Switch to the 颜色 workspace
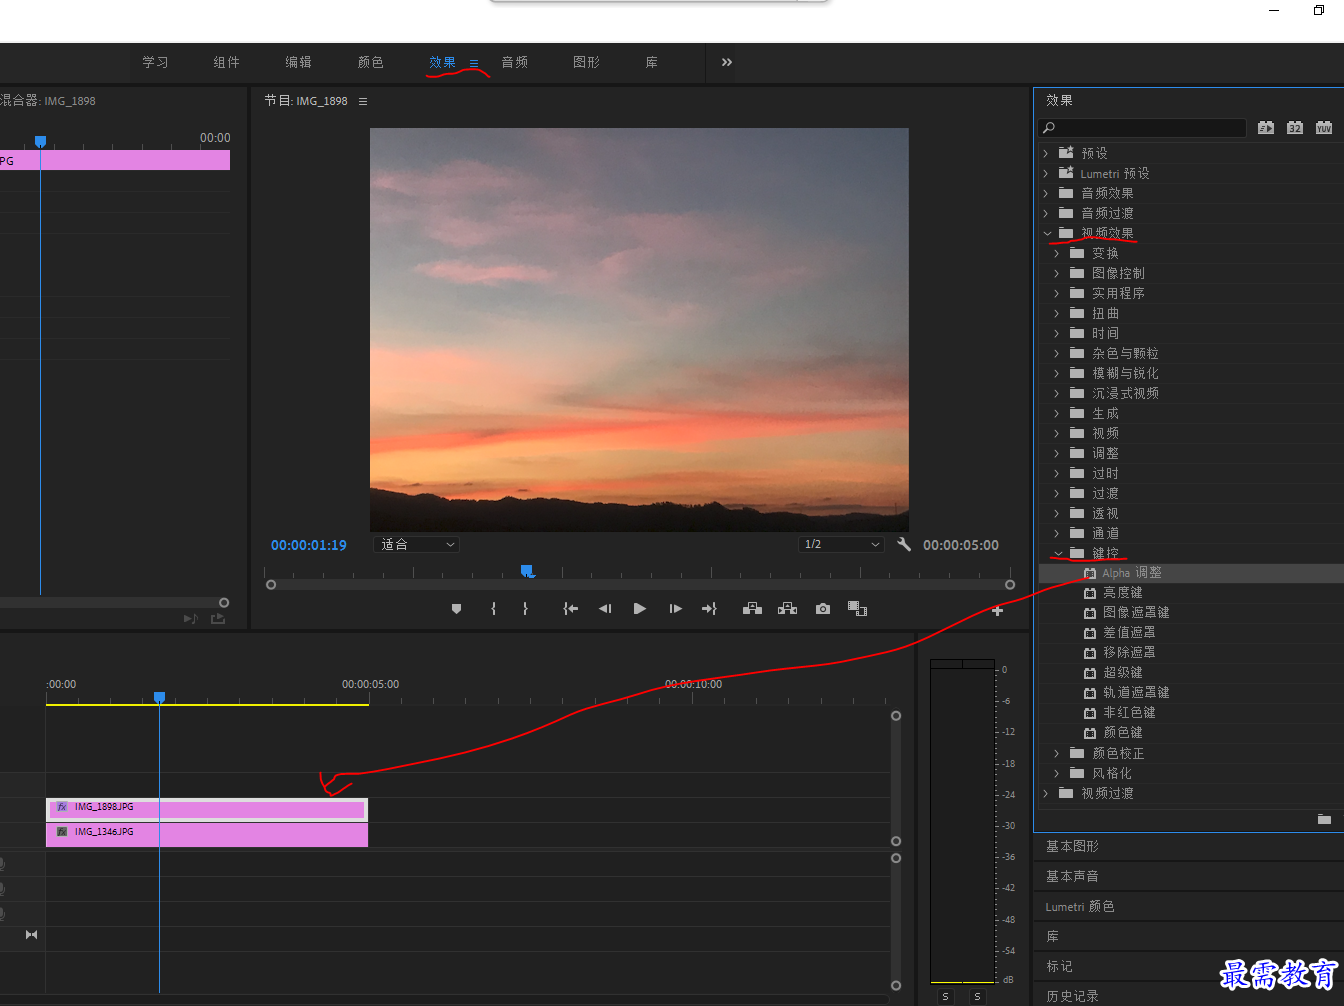The image size is (1344, 1006). coord(370,62)
